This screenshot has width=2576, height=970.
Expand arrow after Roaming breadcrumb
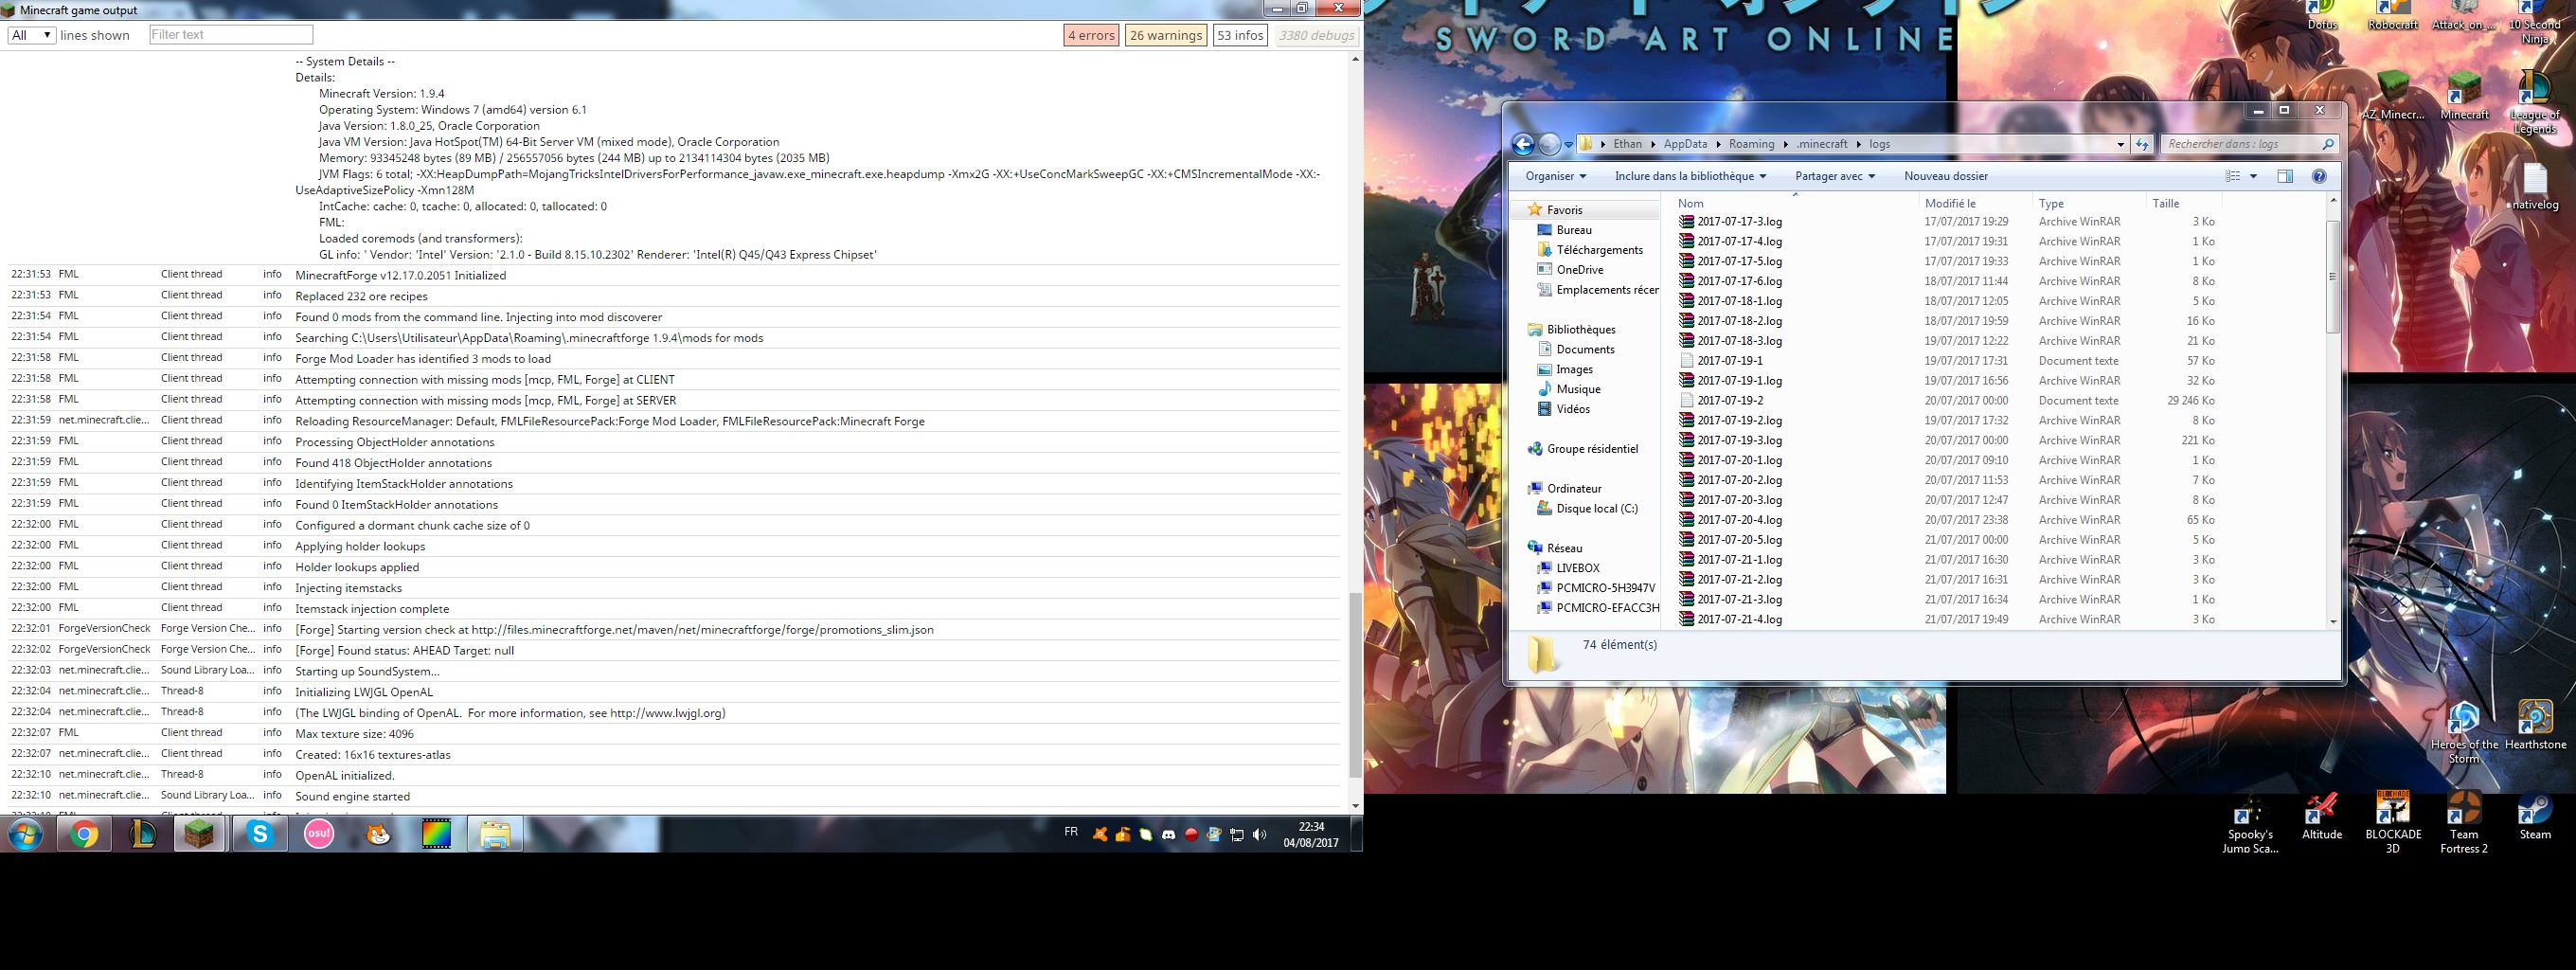(x=1784, y=144)
